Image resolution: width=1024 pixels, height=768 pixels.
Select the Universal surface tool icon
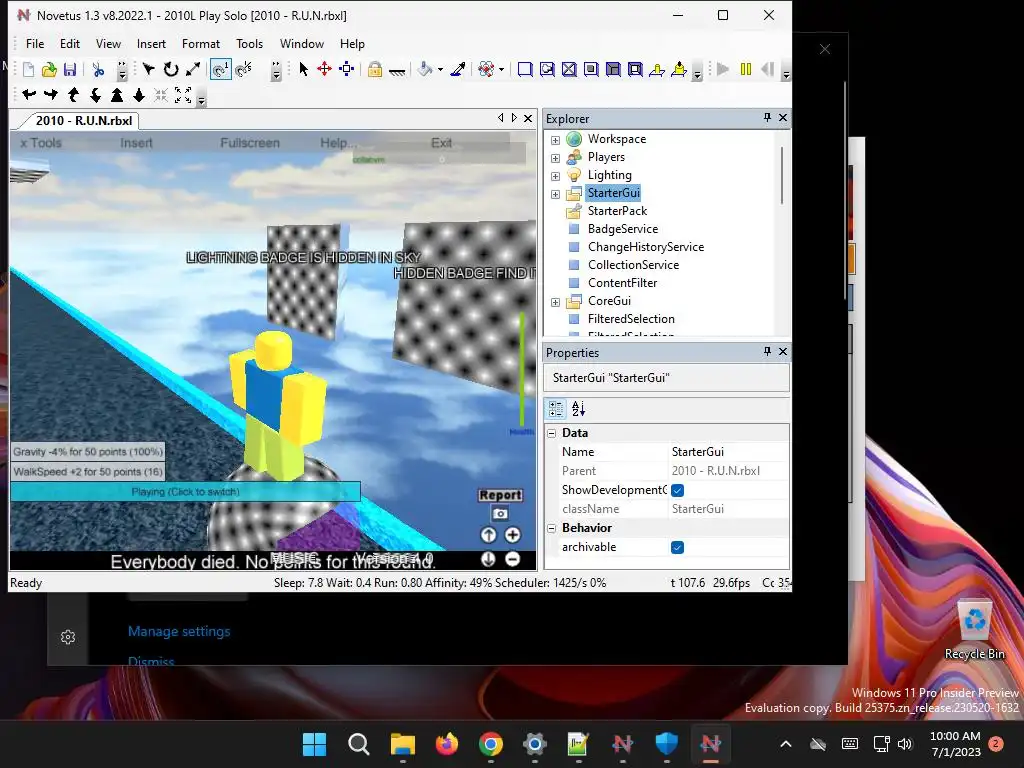[x=635, y=69]
